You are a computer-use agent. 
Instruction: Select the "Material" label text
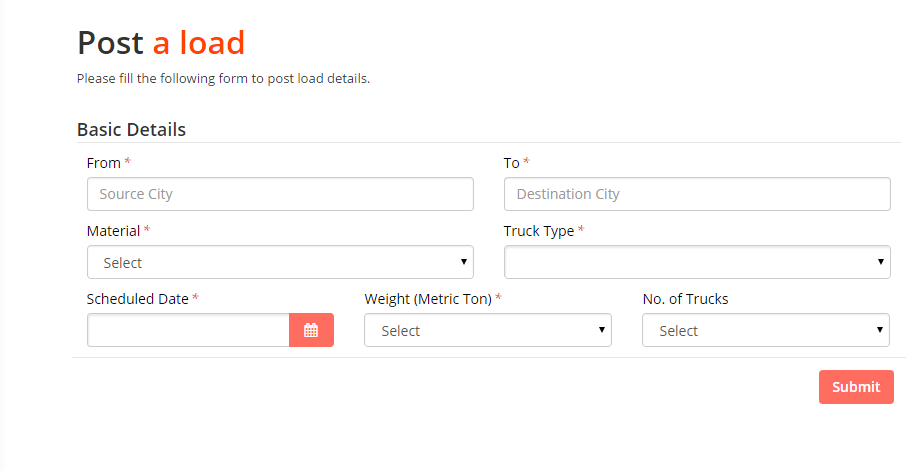113,230
